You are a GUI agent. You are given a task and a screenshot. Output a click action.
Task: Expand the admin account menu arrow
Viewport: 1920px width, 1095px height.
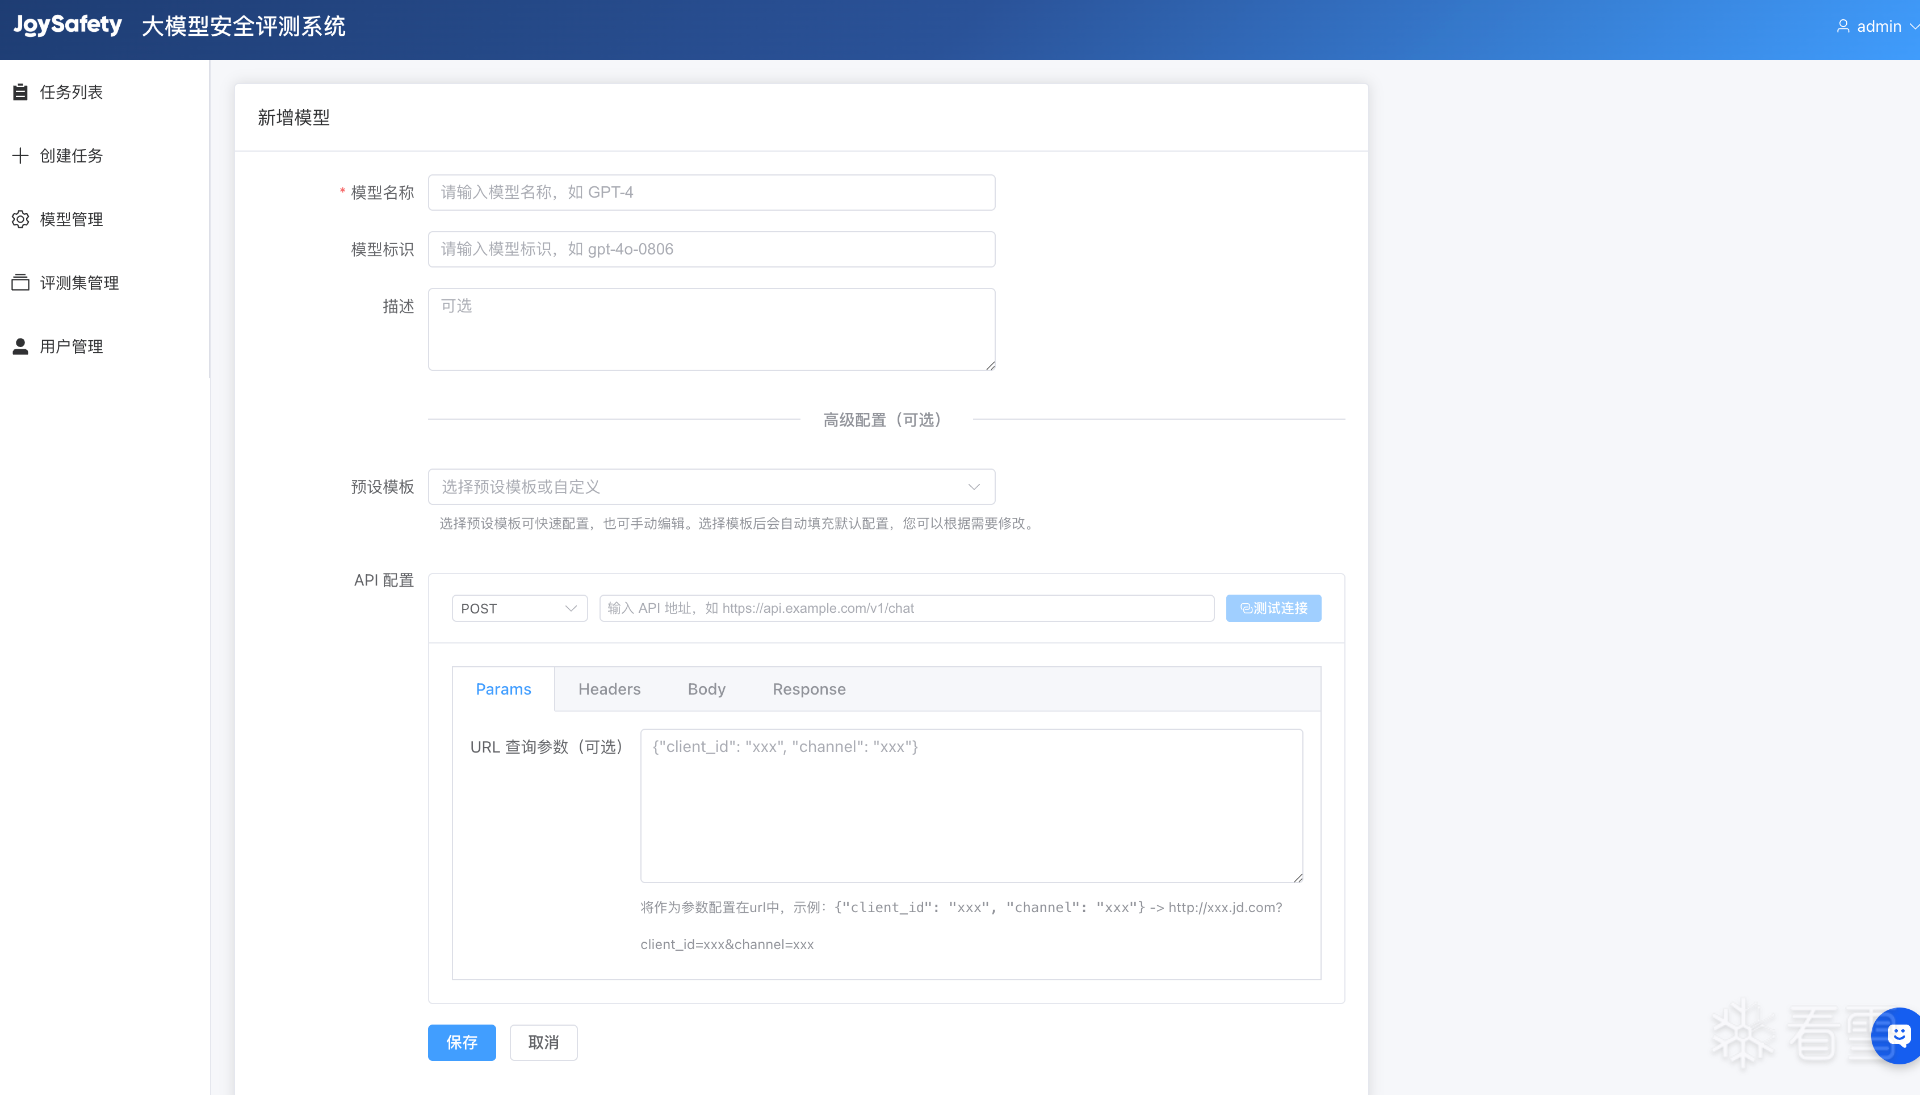pos(1913,27)
